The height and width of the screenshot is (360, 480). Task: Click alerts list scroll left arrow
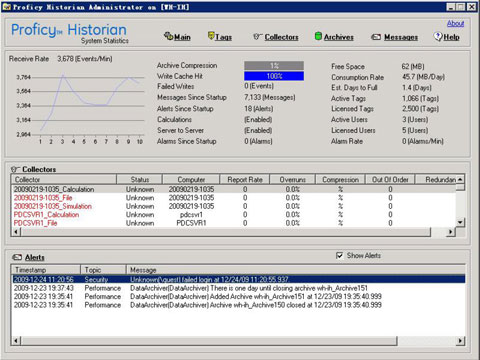pos(16,341)
